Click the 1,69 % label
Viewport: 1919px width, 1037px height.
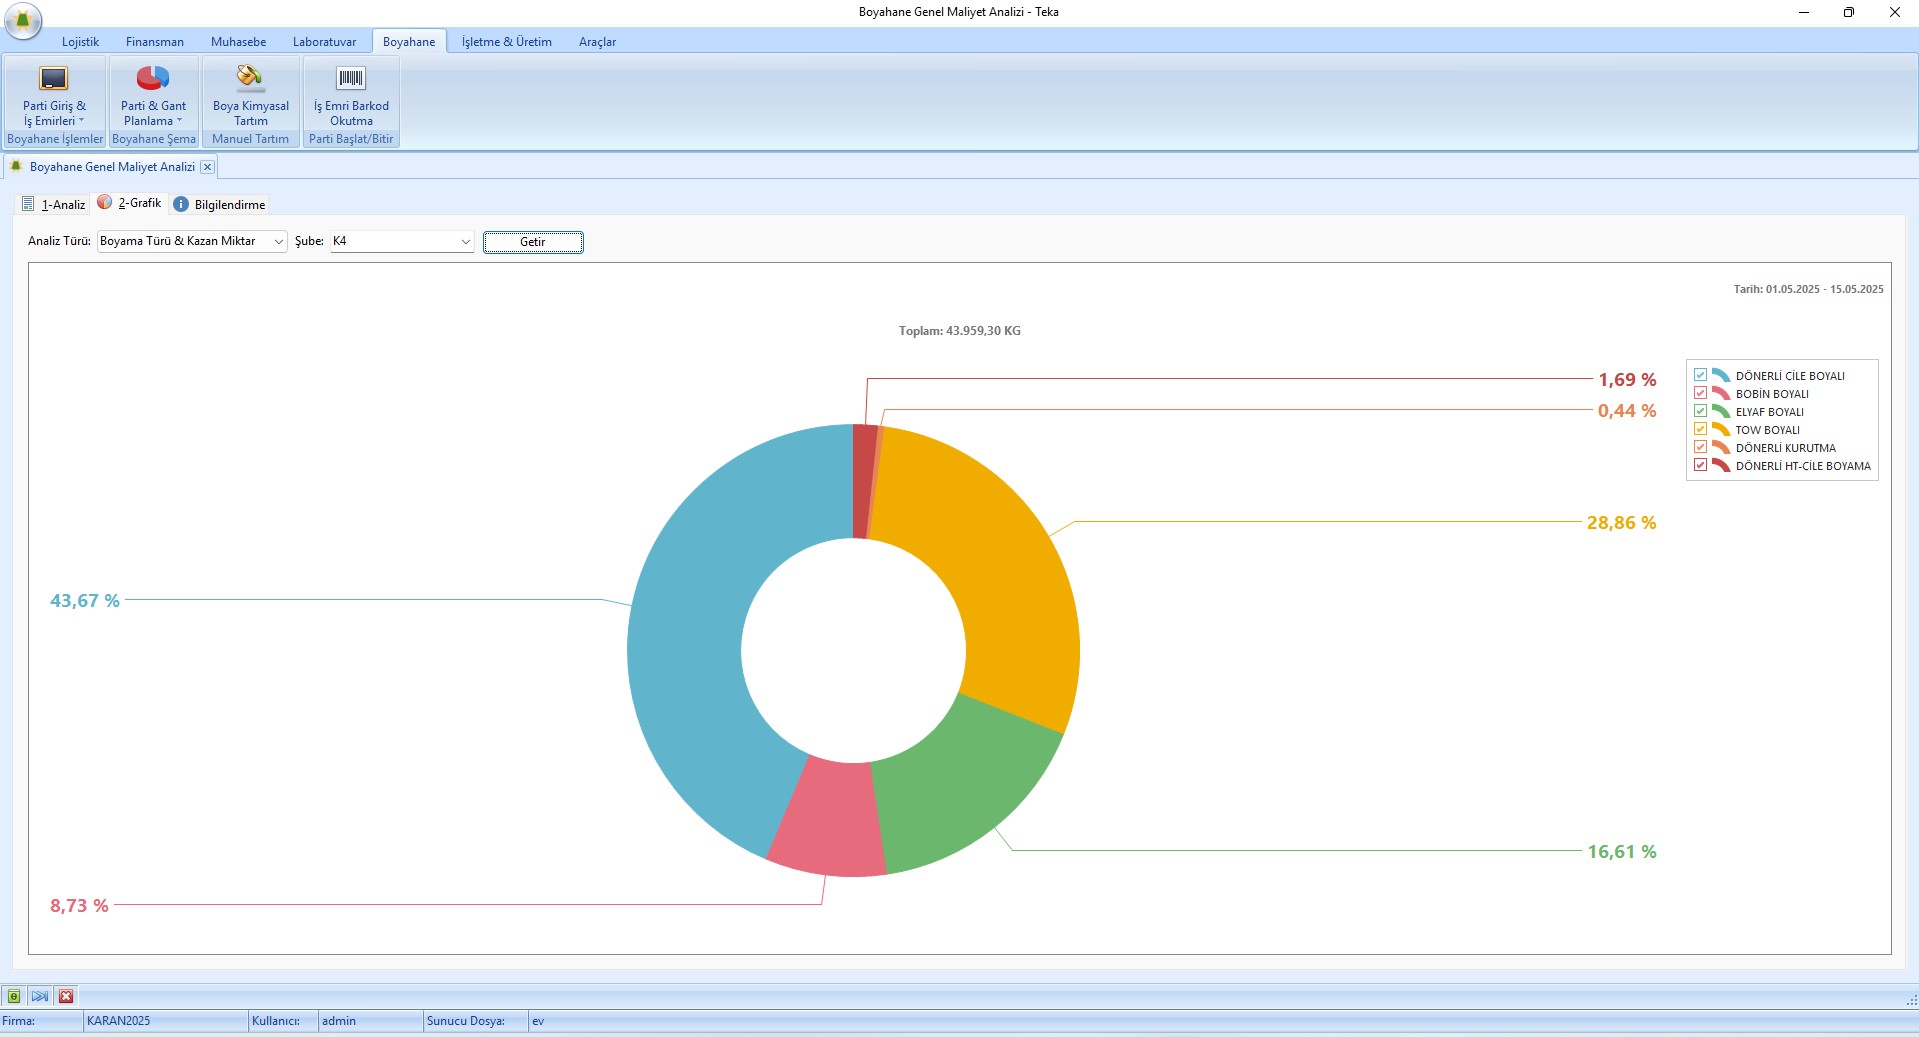(x=1627, y=379)
